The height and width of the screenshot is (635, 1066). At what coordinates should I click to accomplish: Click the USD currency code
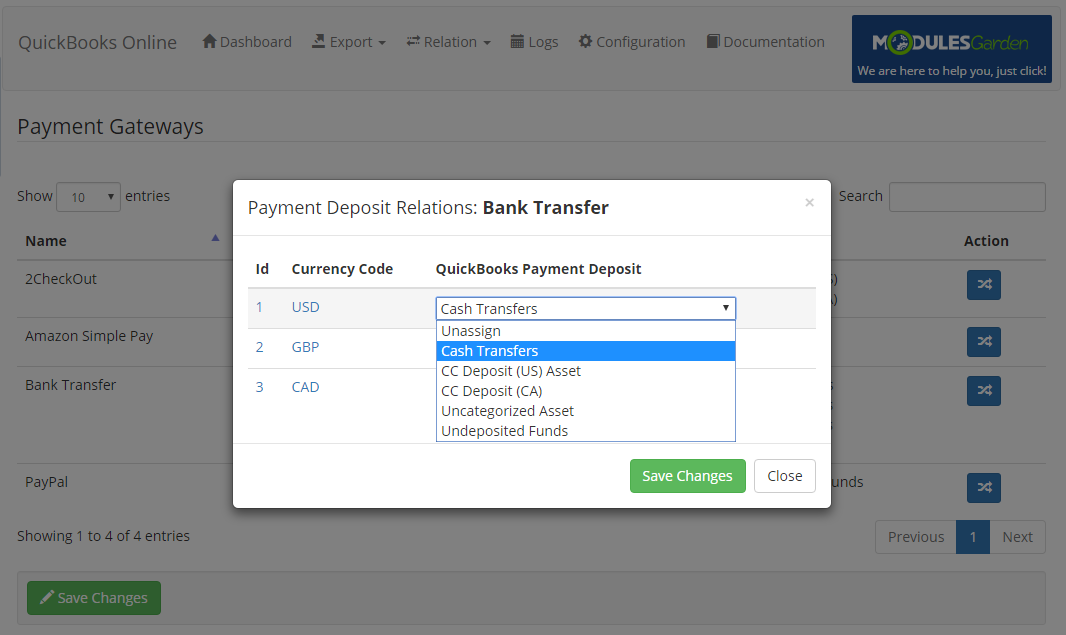(x=305, y=307)
